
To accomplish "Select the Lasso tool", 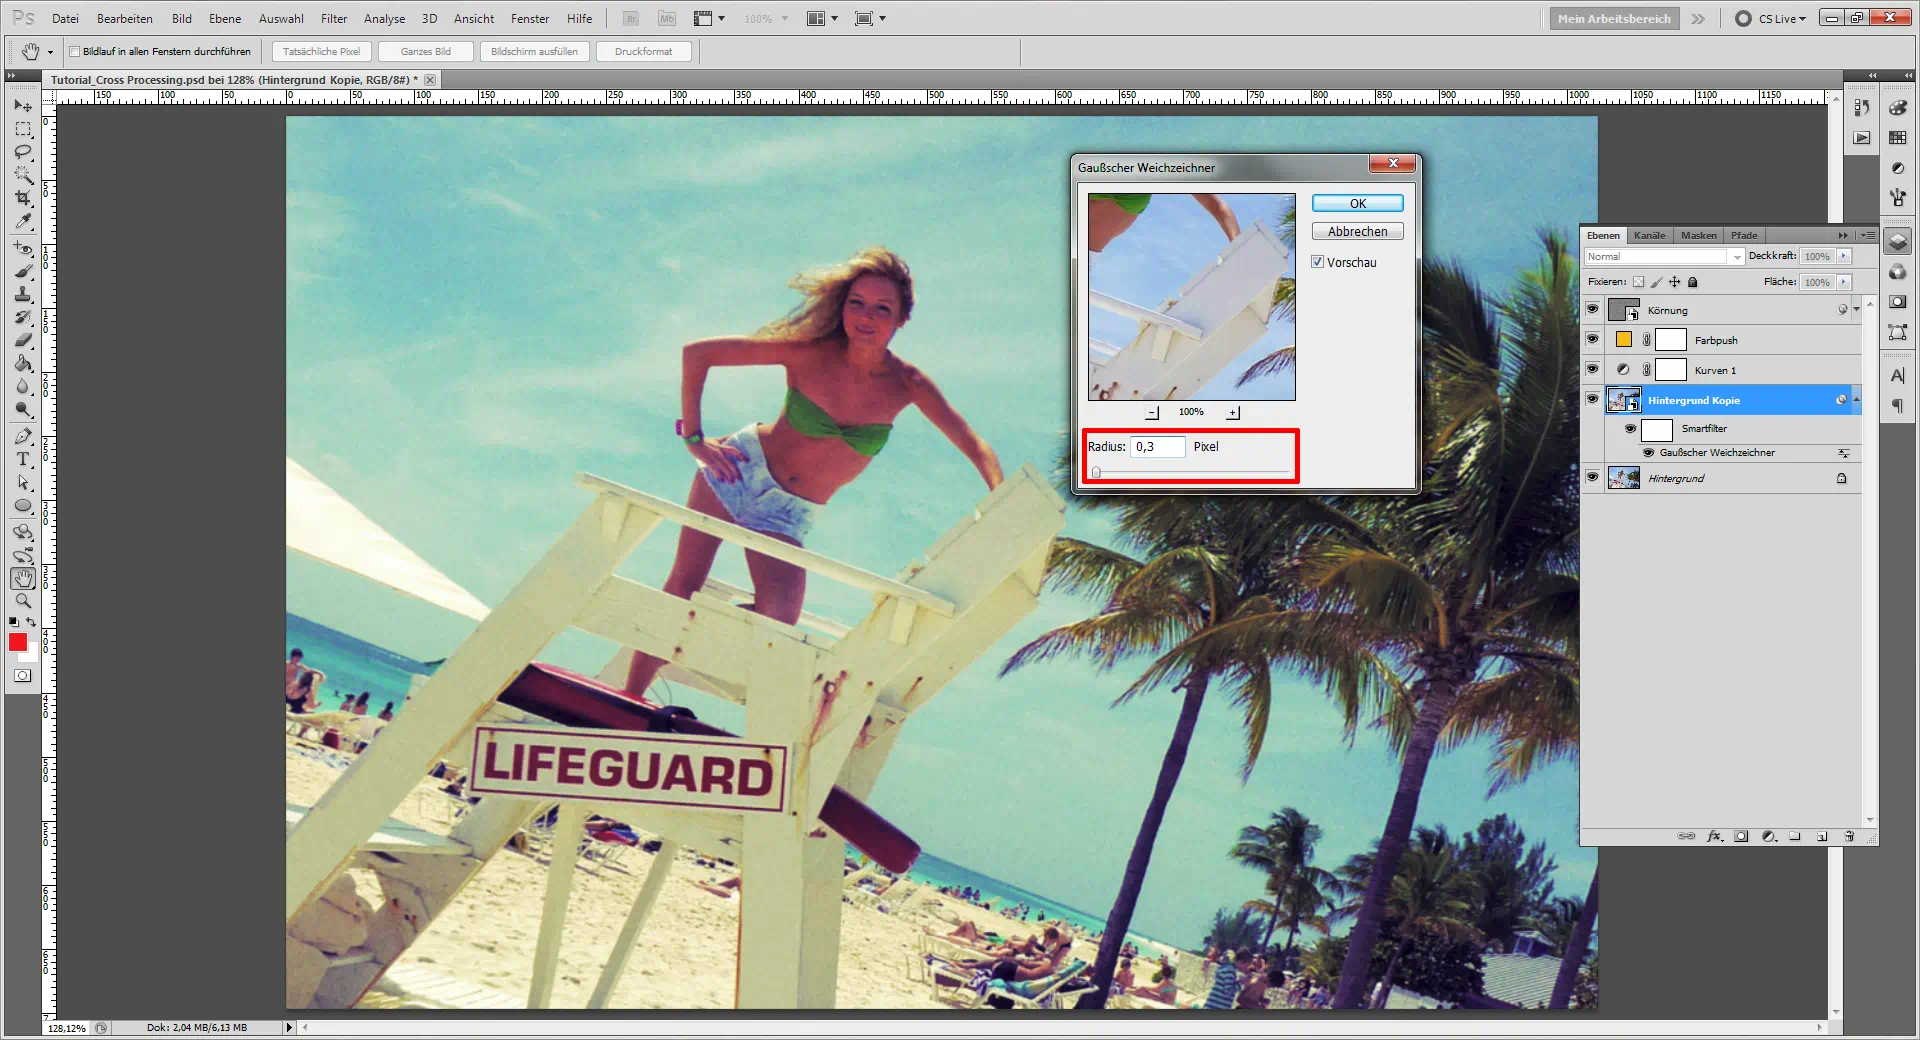I will [x=23, y=152].
